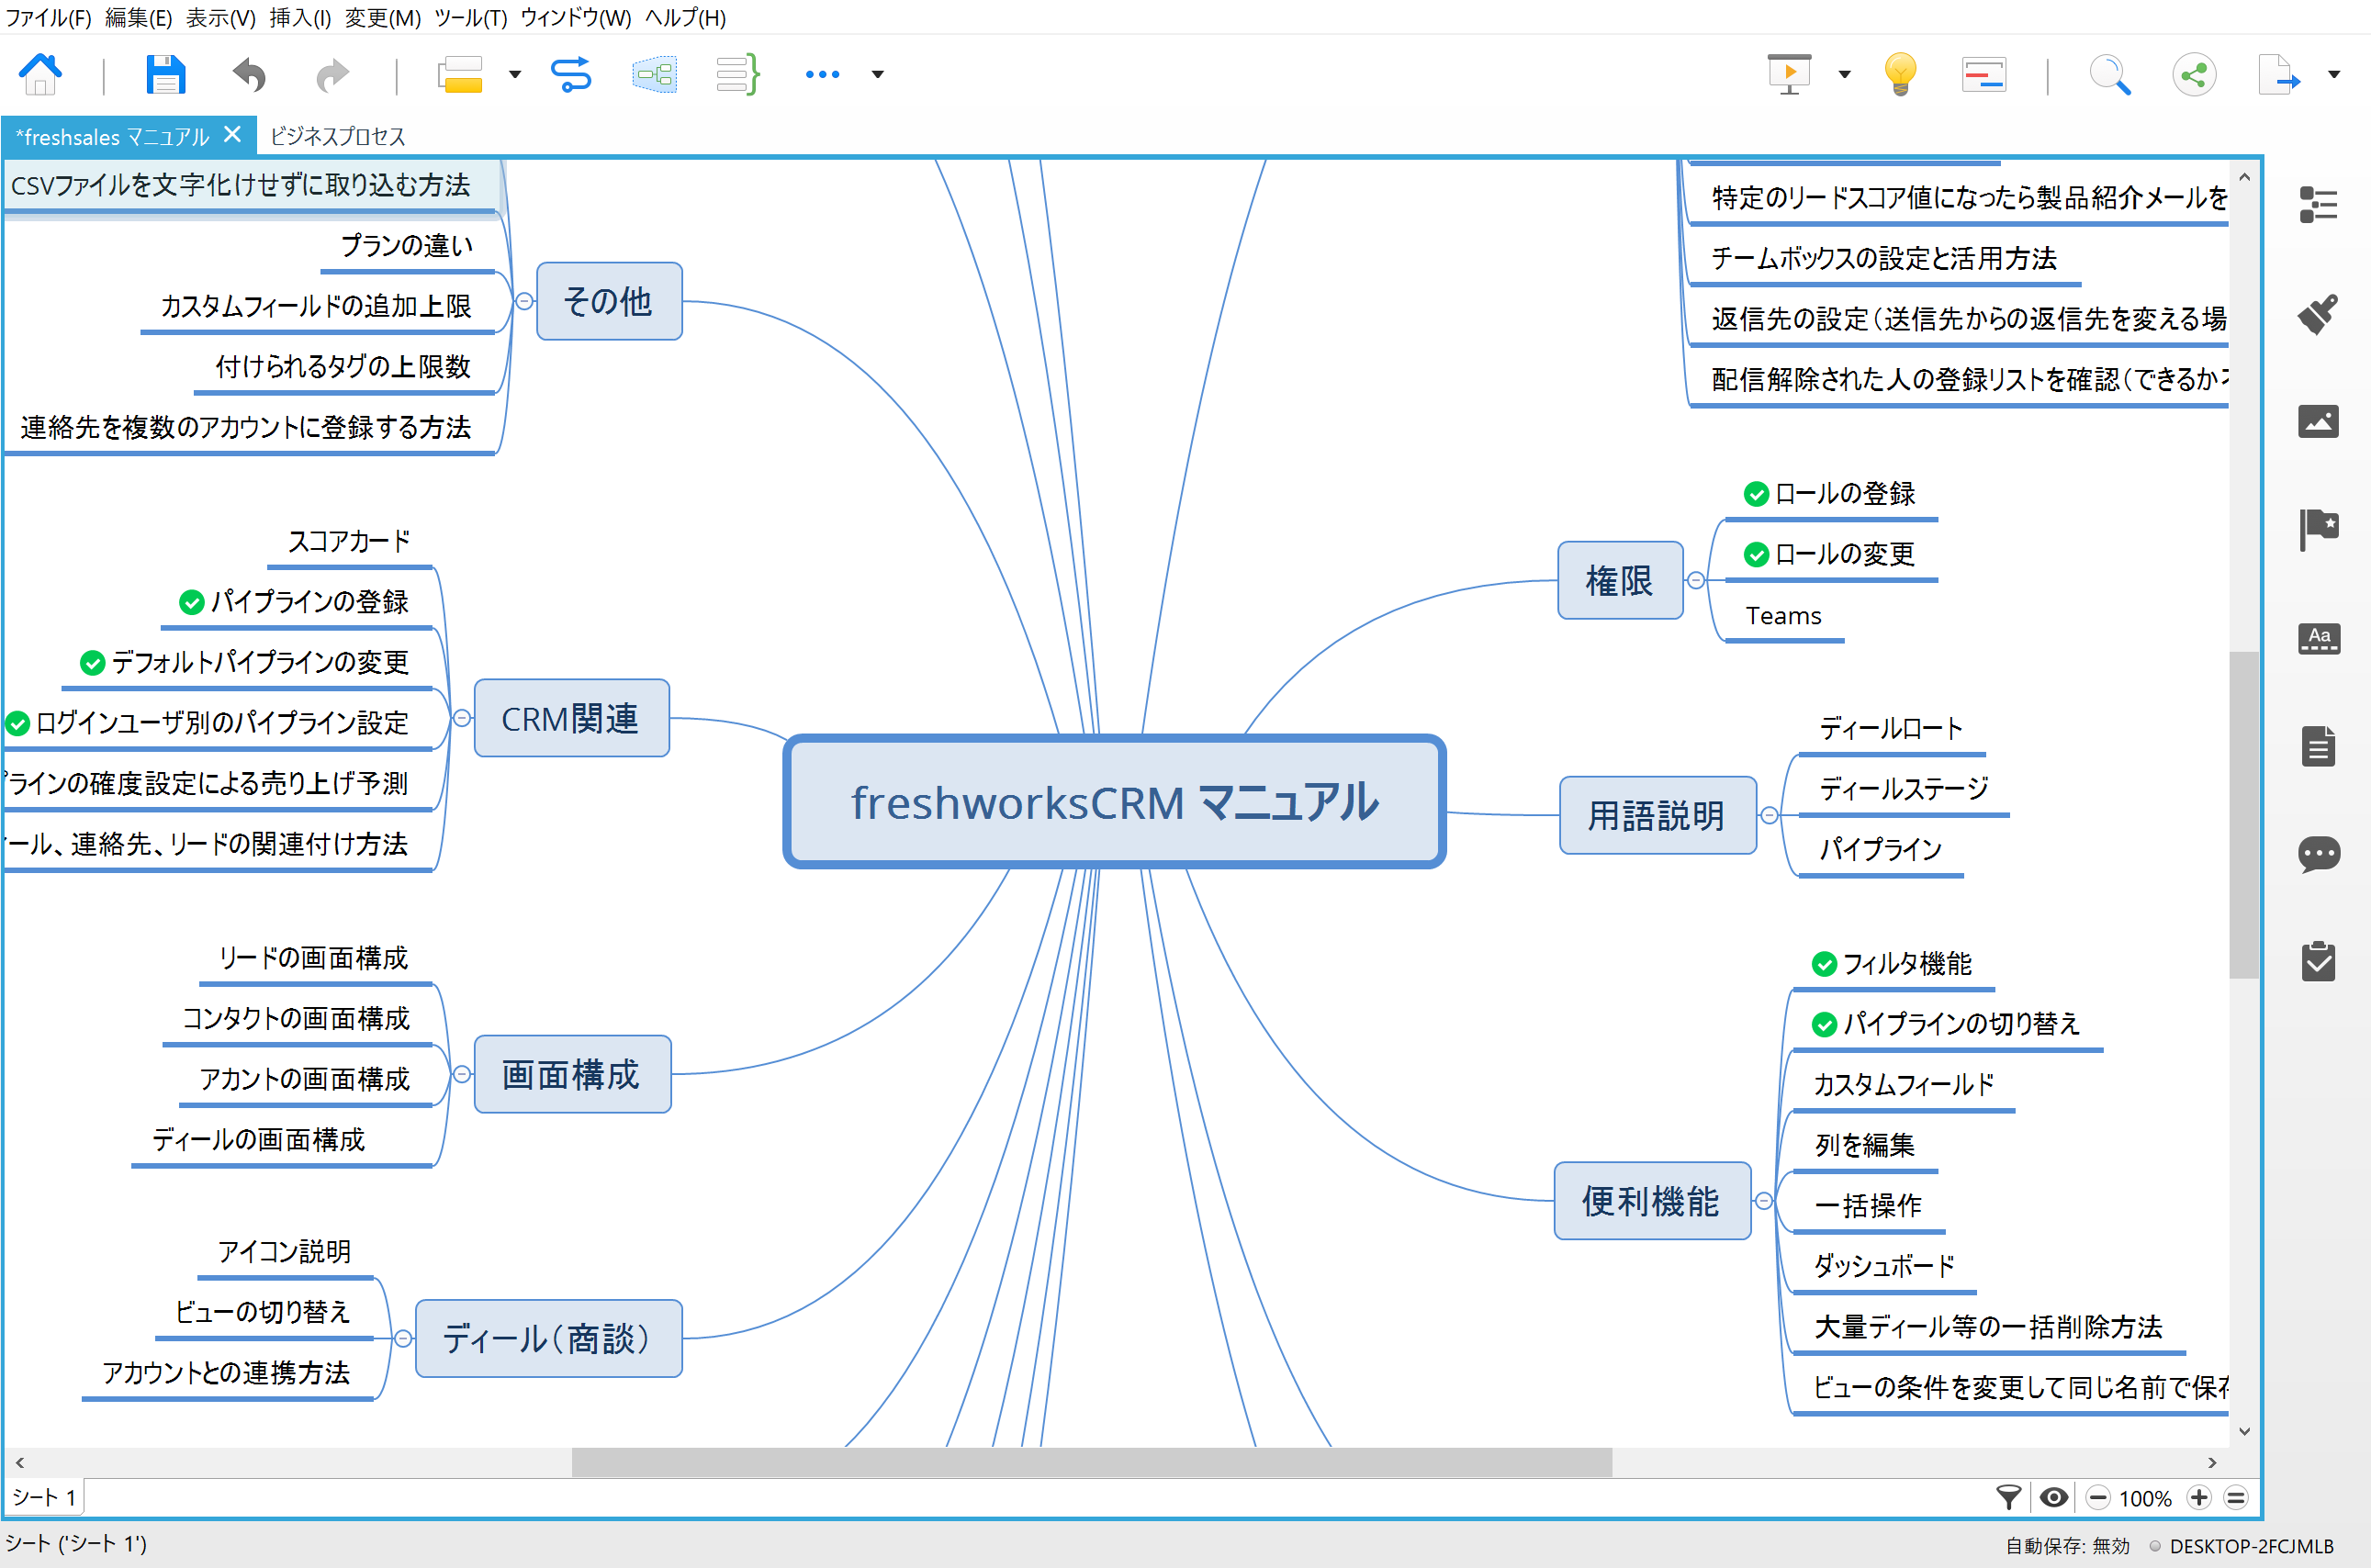Image resolution: width=2371 pixels, height=1568 pixels.
Task: Collapse the CRM関連 branch
Action: 461,718
